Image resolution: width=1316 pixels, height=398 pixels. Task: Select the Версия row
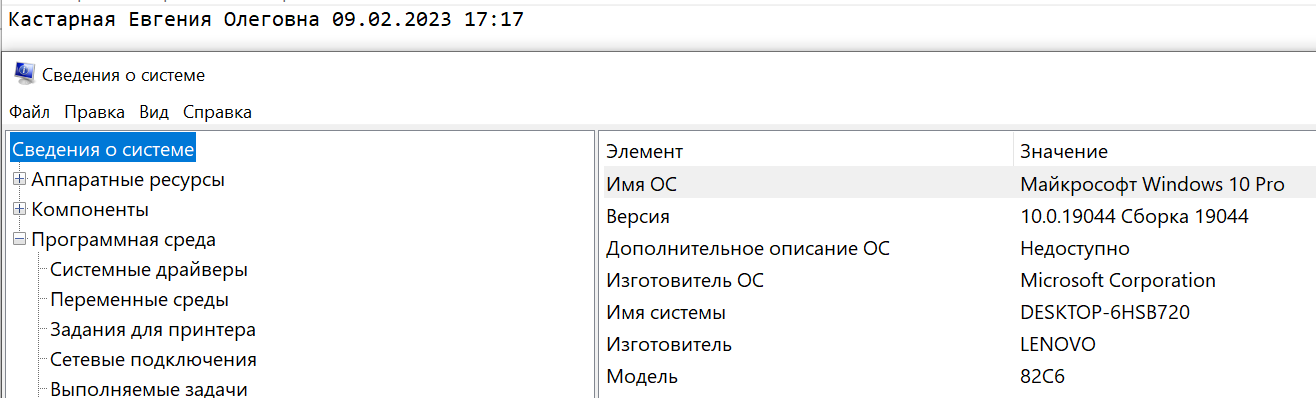(958, 216)
